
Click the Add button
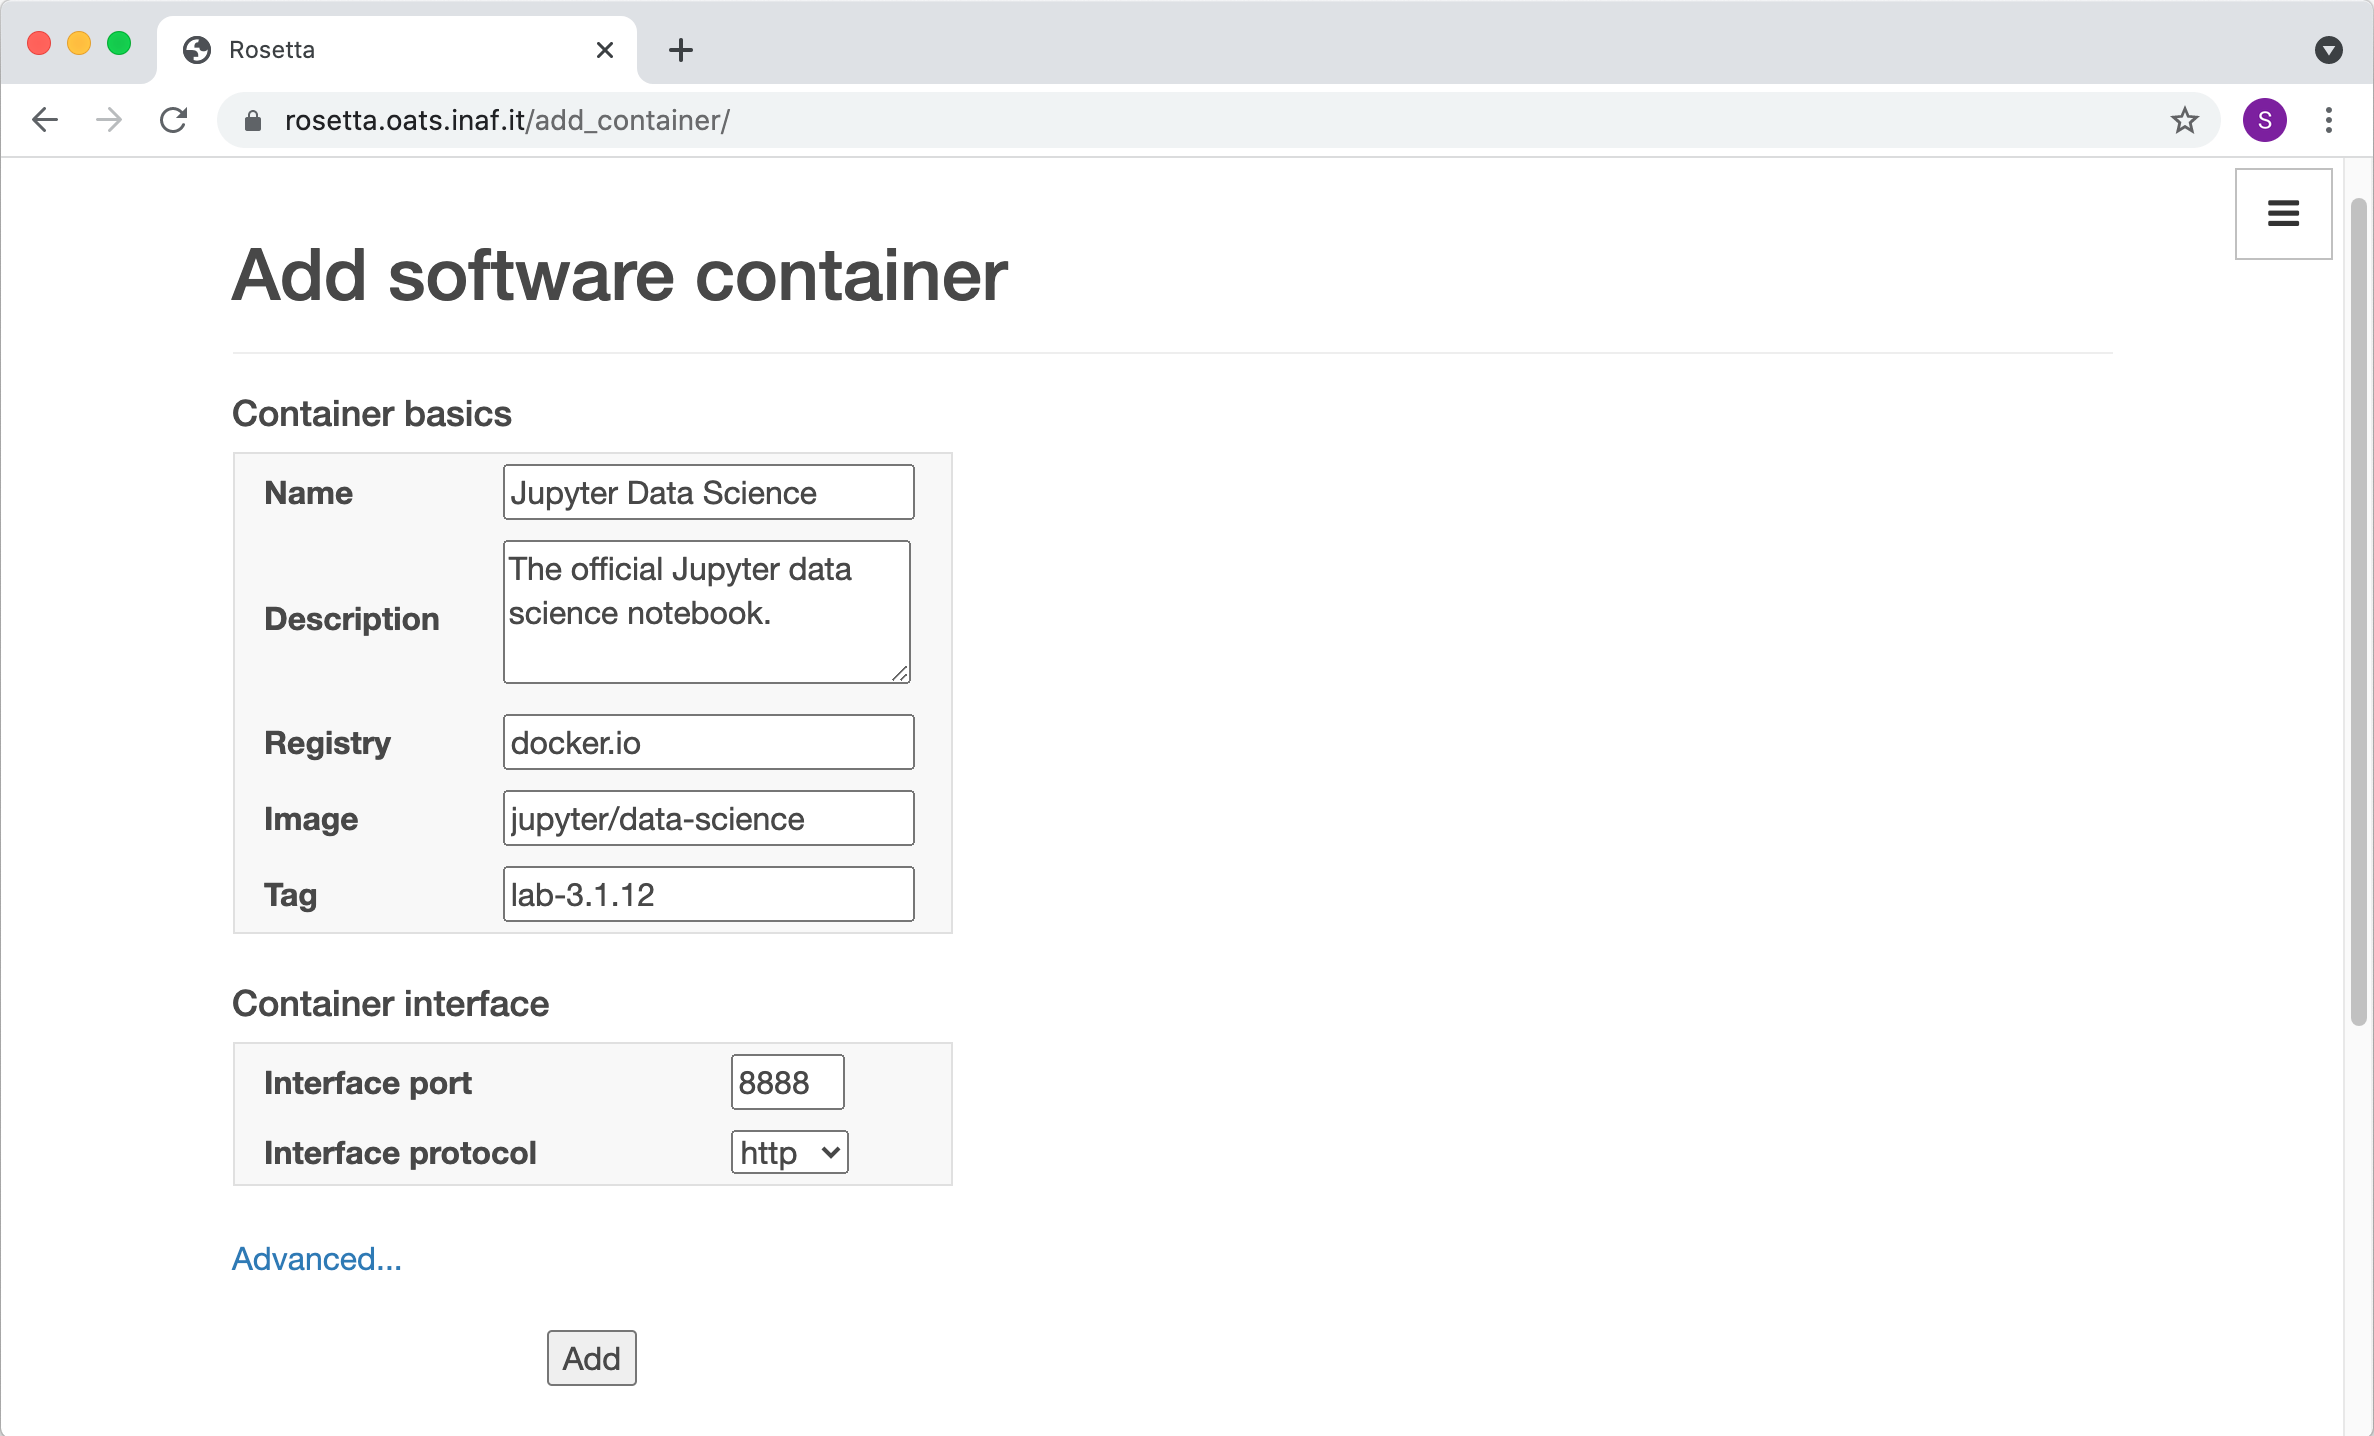(591, 1358)
